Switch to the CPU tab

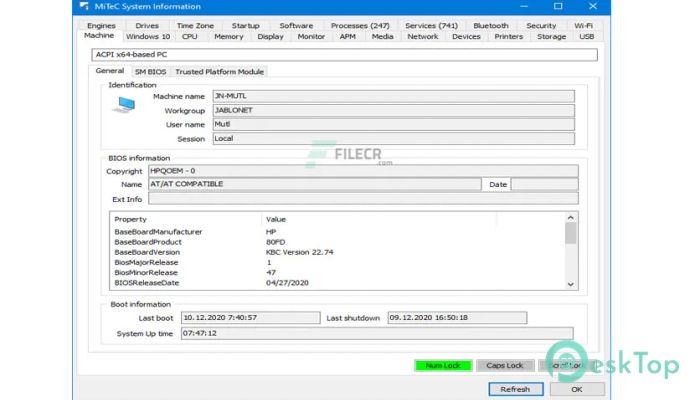pos(190,37)
